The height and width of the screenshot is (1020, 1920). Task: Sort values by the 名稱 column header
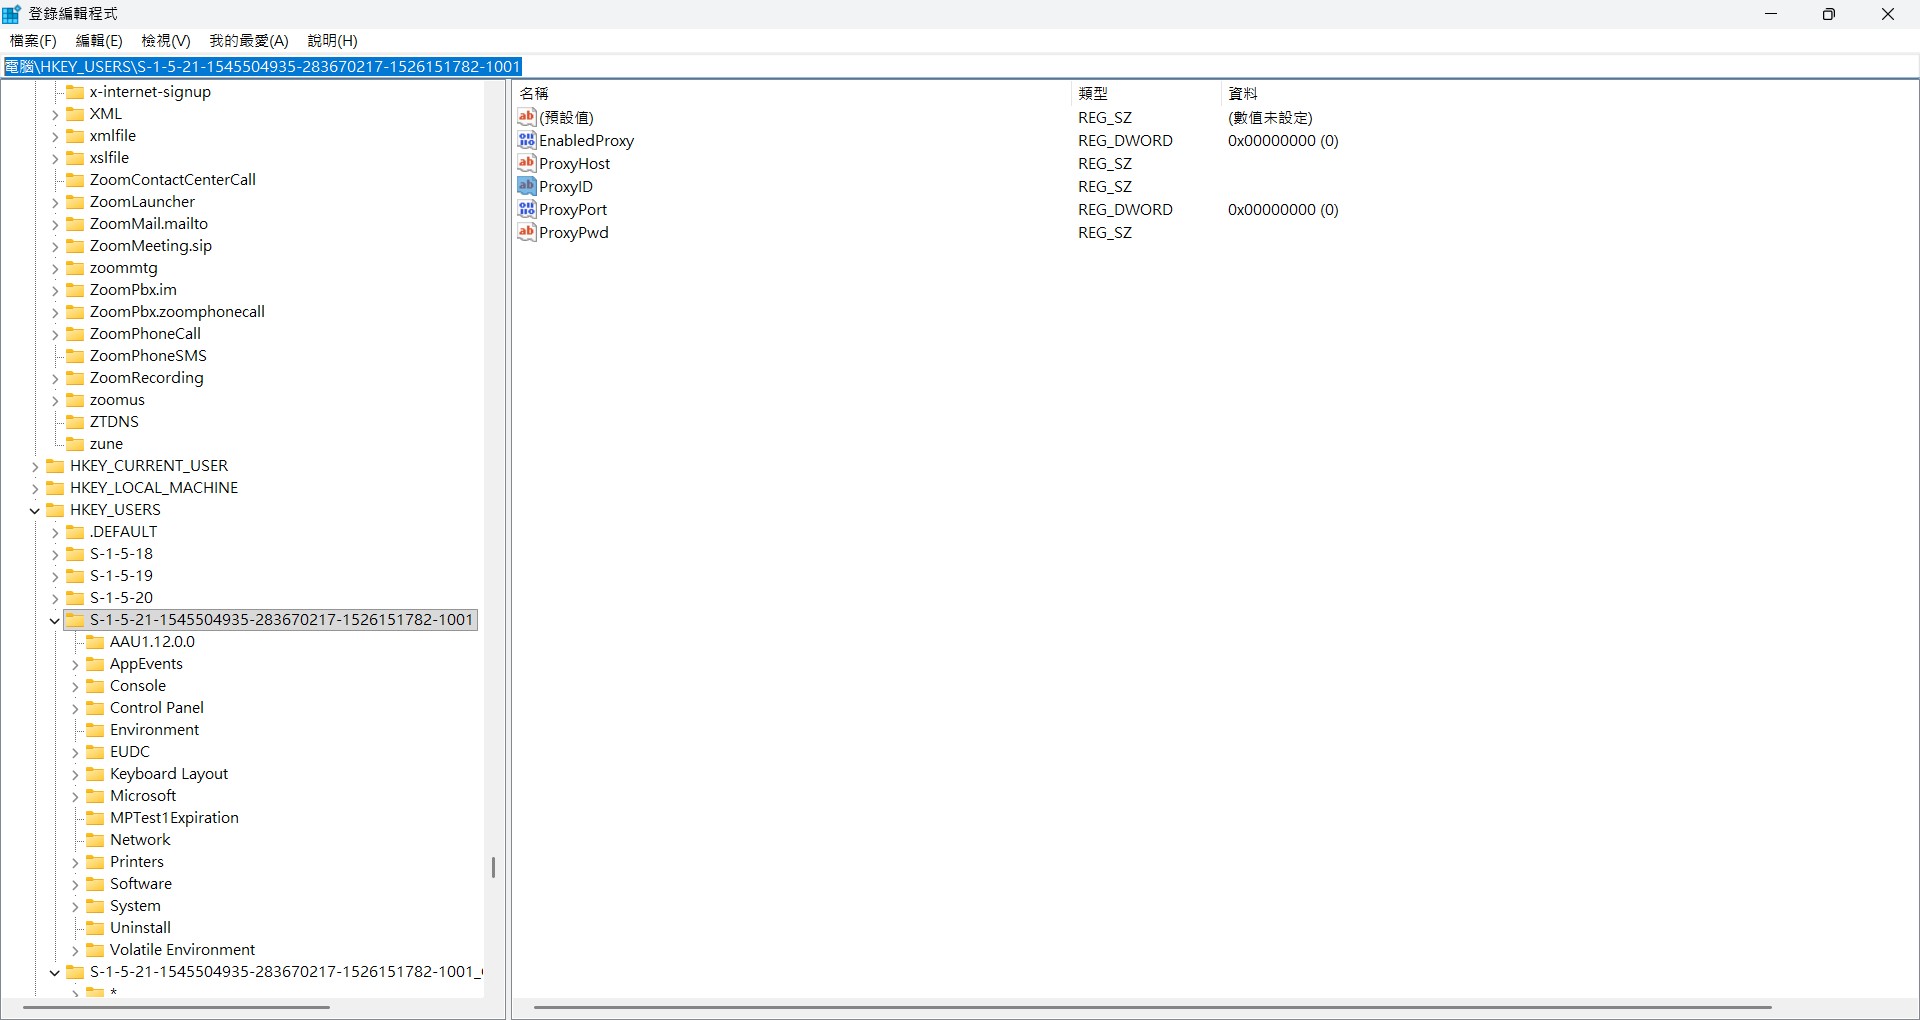(x=792, y=93)
